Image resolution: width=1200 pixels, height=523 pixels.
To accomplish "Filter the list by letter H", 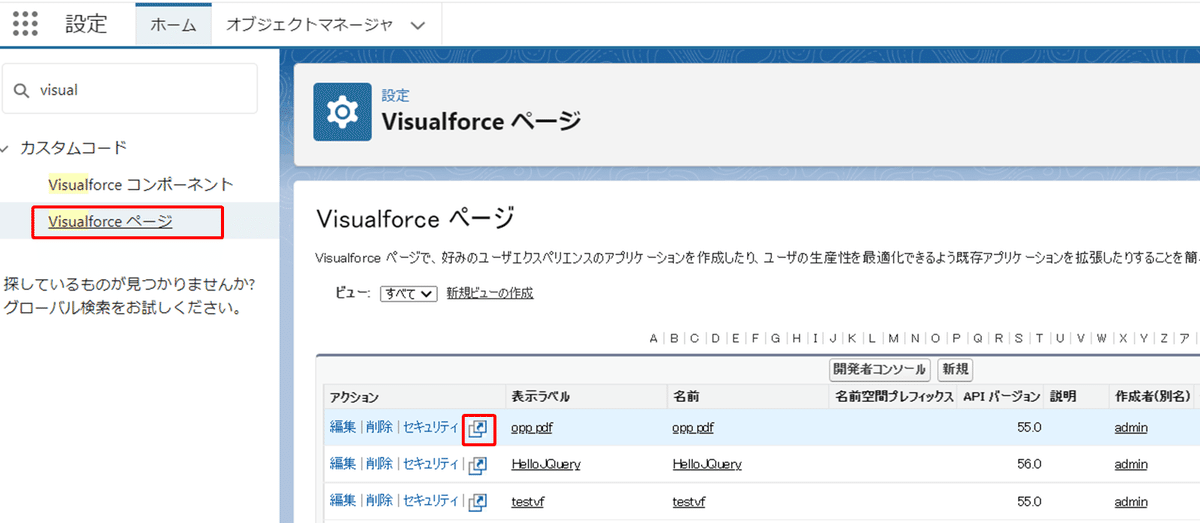I will point(796,338).
